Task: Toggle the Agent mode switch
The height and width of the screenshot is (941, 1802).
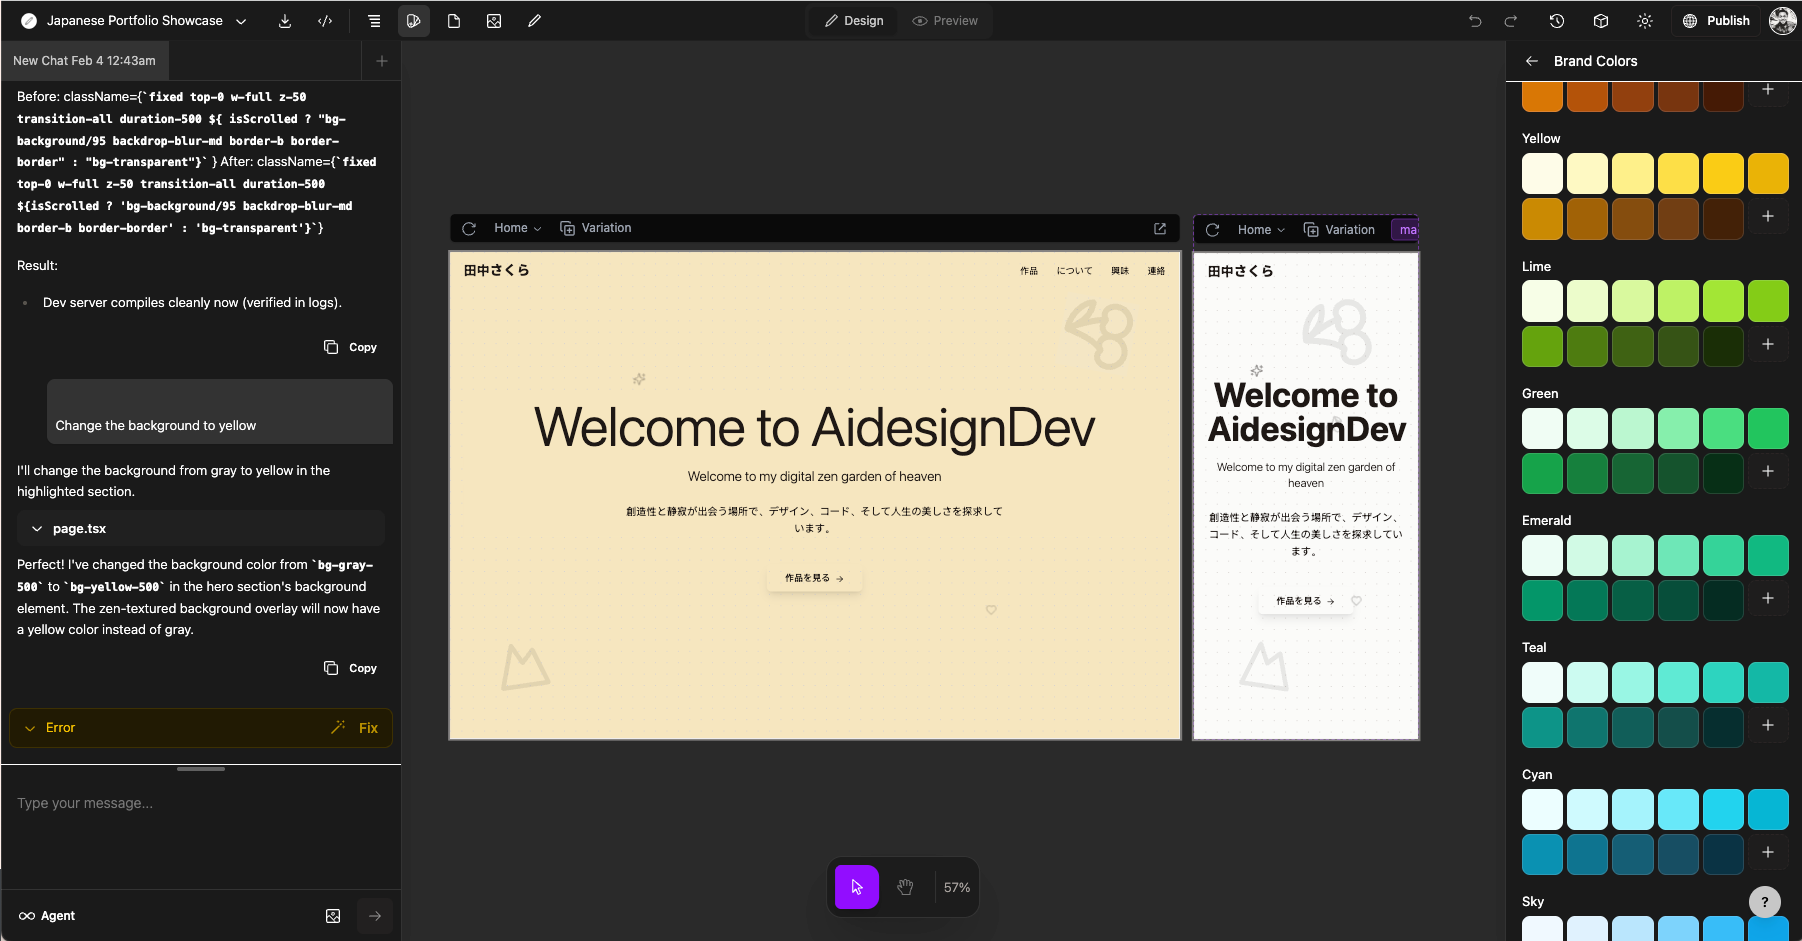Action: click(x=47, y=915)
